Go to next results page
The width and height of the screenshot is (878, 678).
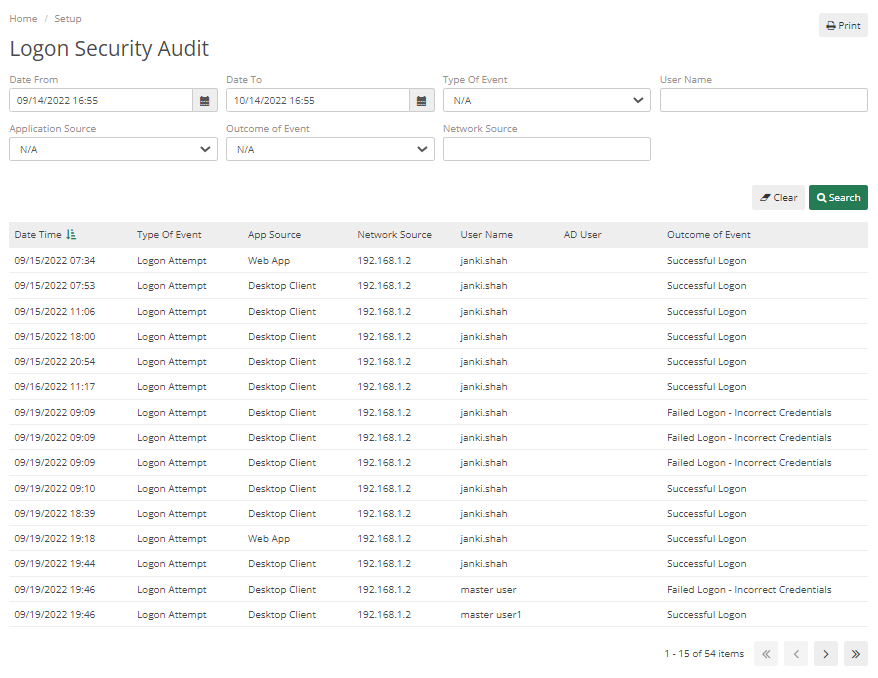tap(825, 653)
